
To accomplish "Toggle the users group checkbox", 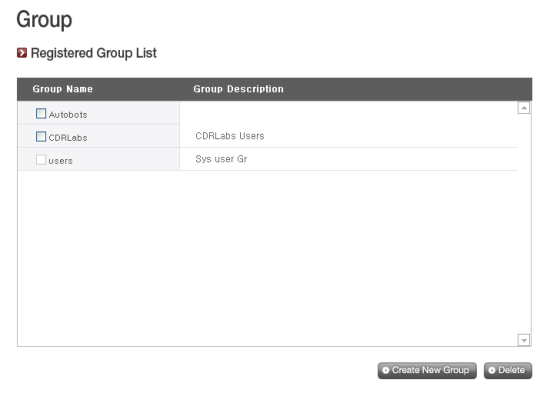I will tap(41, 160).
